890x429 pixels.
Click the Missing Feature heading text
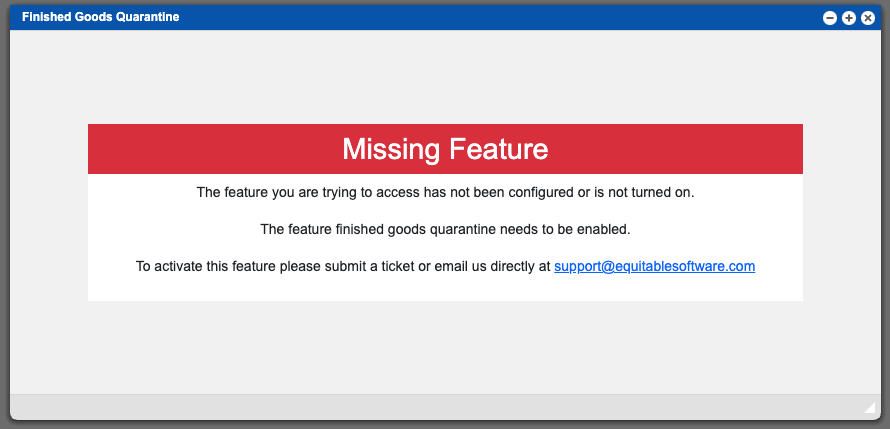(445, 149)
